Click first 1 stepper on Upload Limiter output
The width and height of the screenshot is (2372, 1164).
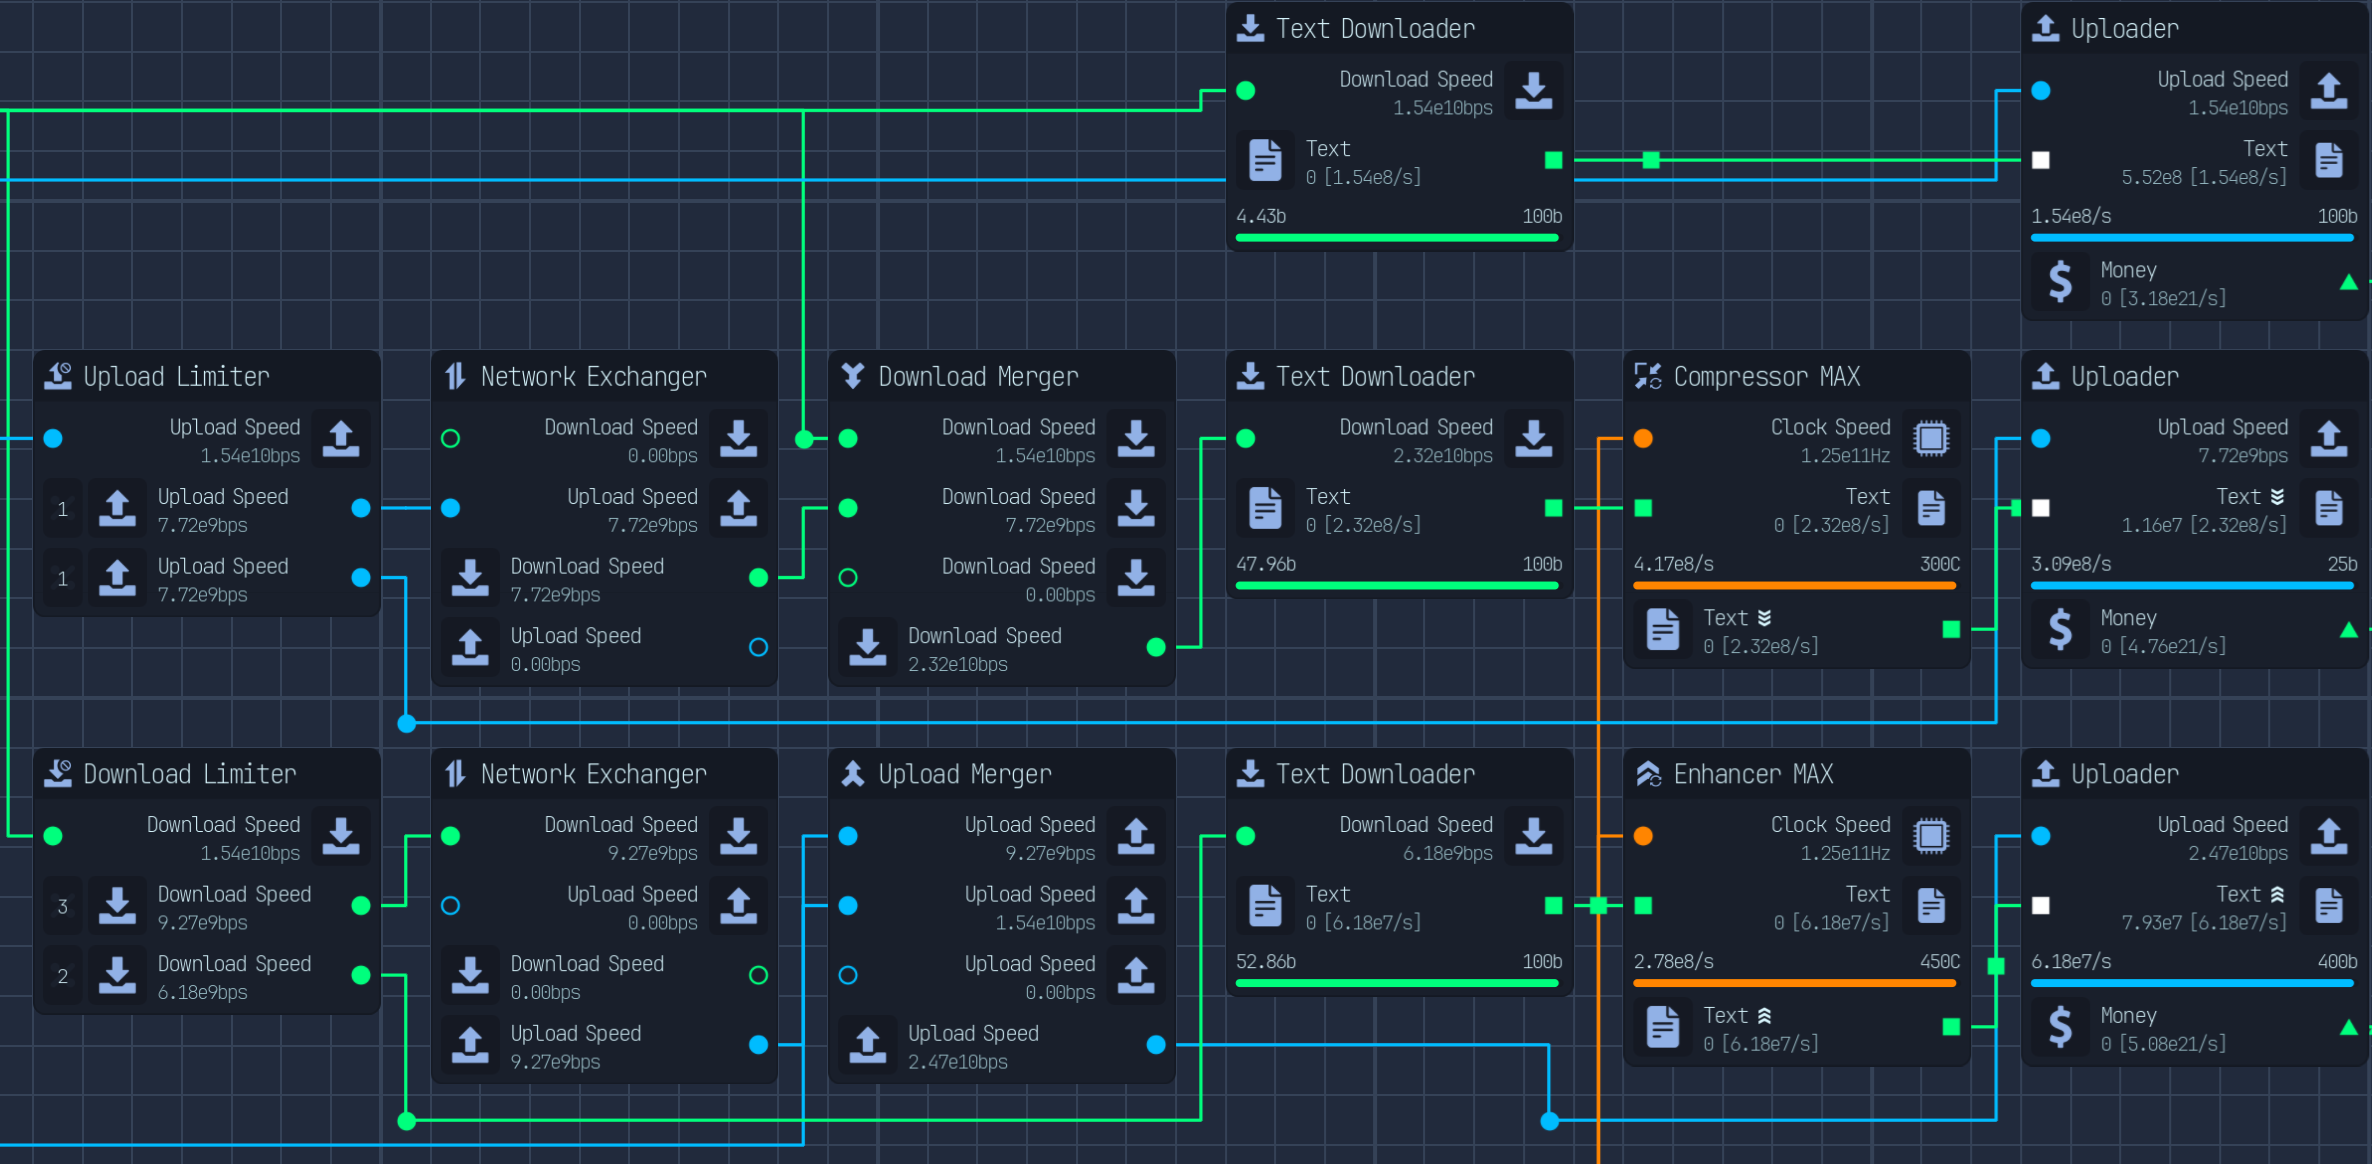point(62,509)
